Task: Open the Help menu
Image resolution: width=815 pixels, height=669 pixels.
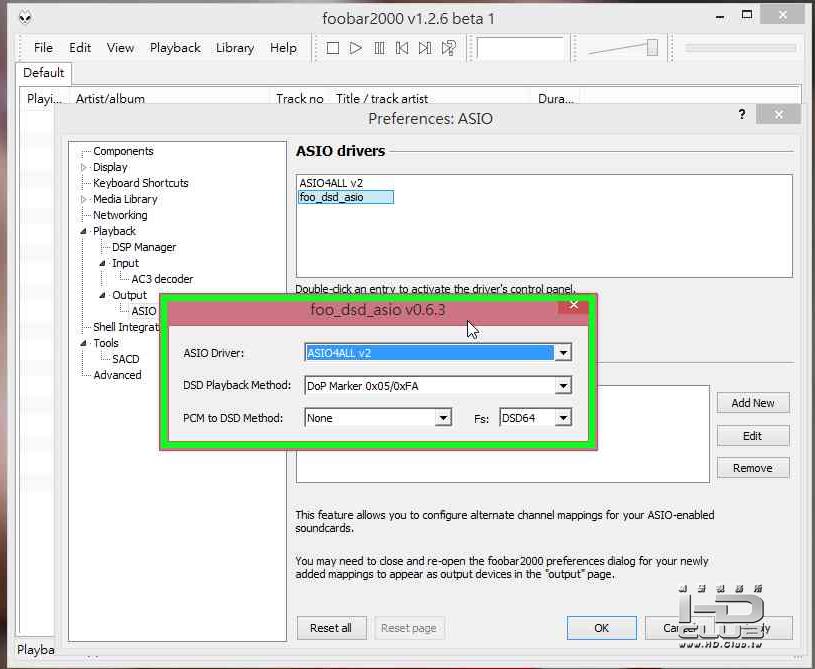Action: (283, 48)
